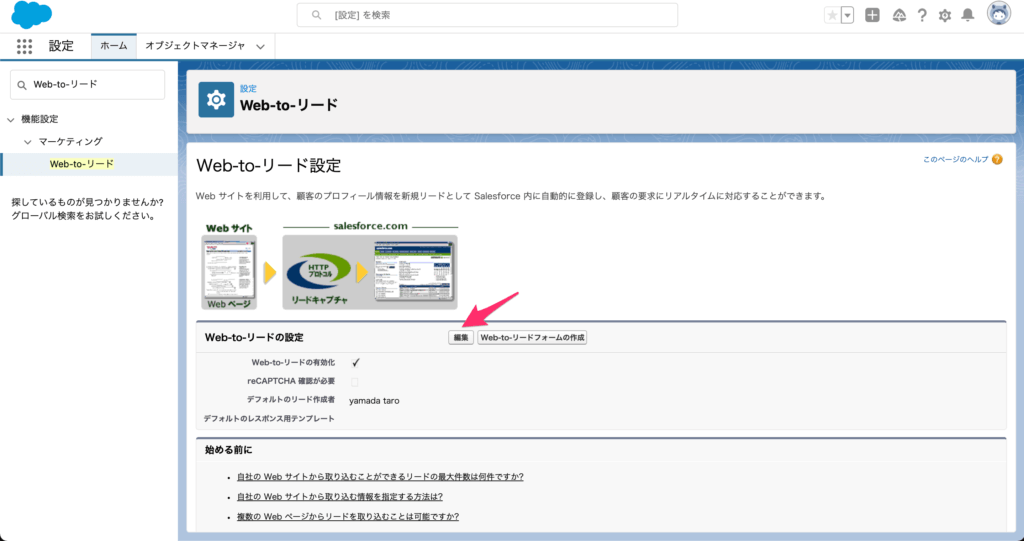Screen dimensions: 1024x541
Task: Click the 設定 breadcrumb link
Action: pyautogui.click(x=248, y=88)
